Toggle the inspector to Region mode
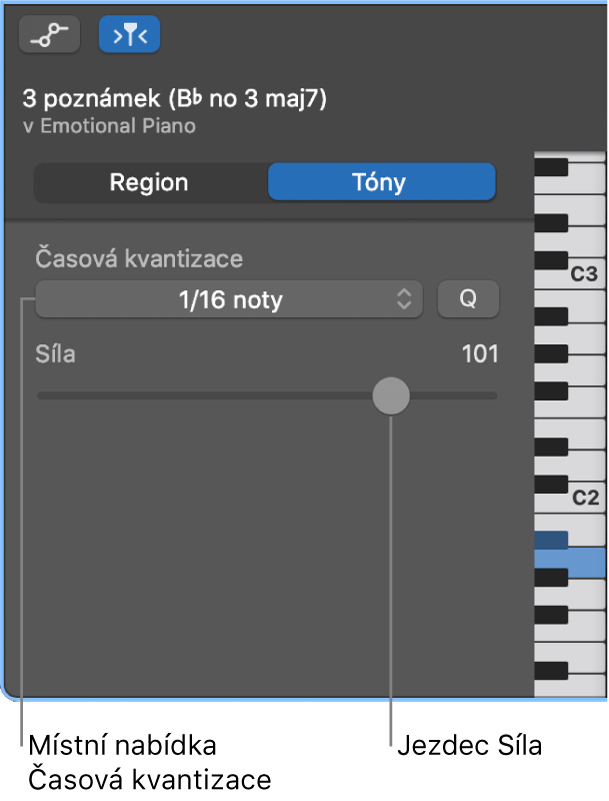This screenshot has width=609, height=801. point(152,182)
